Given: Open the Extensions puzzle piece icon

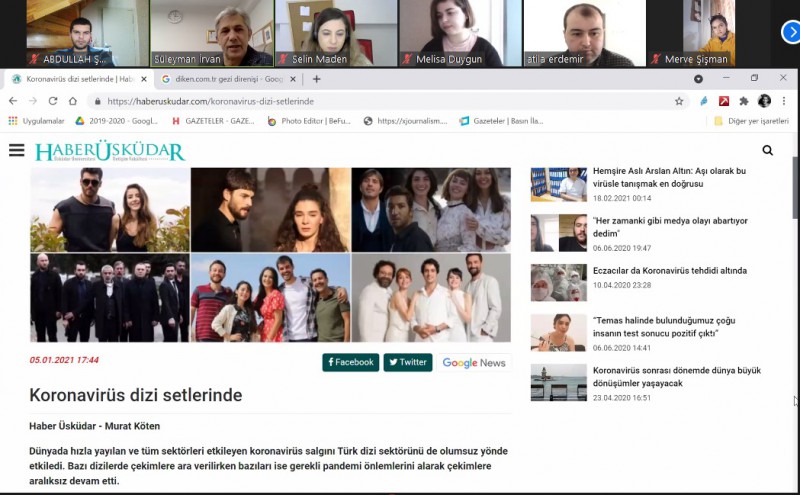Looking at the screenshot, I should pos(743,101).
